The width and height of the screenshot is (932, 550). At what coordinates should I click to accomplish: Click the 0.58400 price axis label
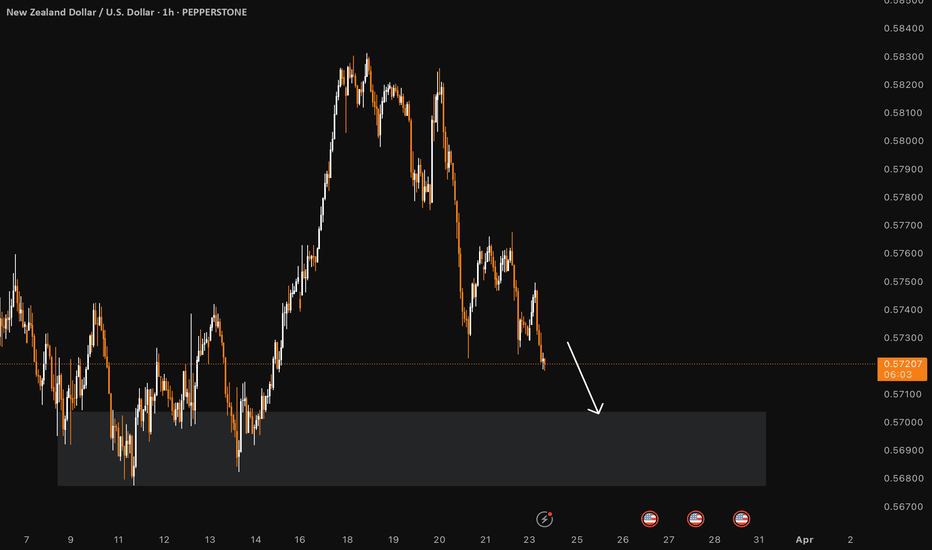903,29
